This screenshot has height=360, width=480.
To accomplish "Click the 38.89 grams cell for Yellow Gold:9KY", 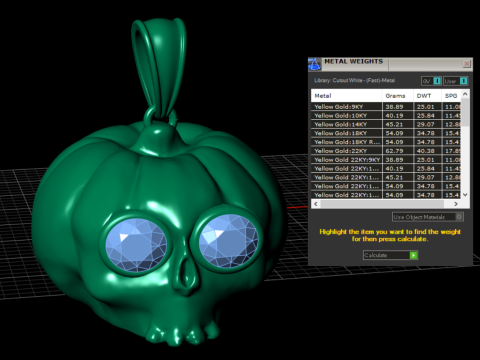I will click(x=398, y=107).
